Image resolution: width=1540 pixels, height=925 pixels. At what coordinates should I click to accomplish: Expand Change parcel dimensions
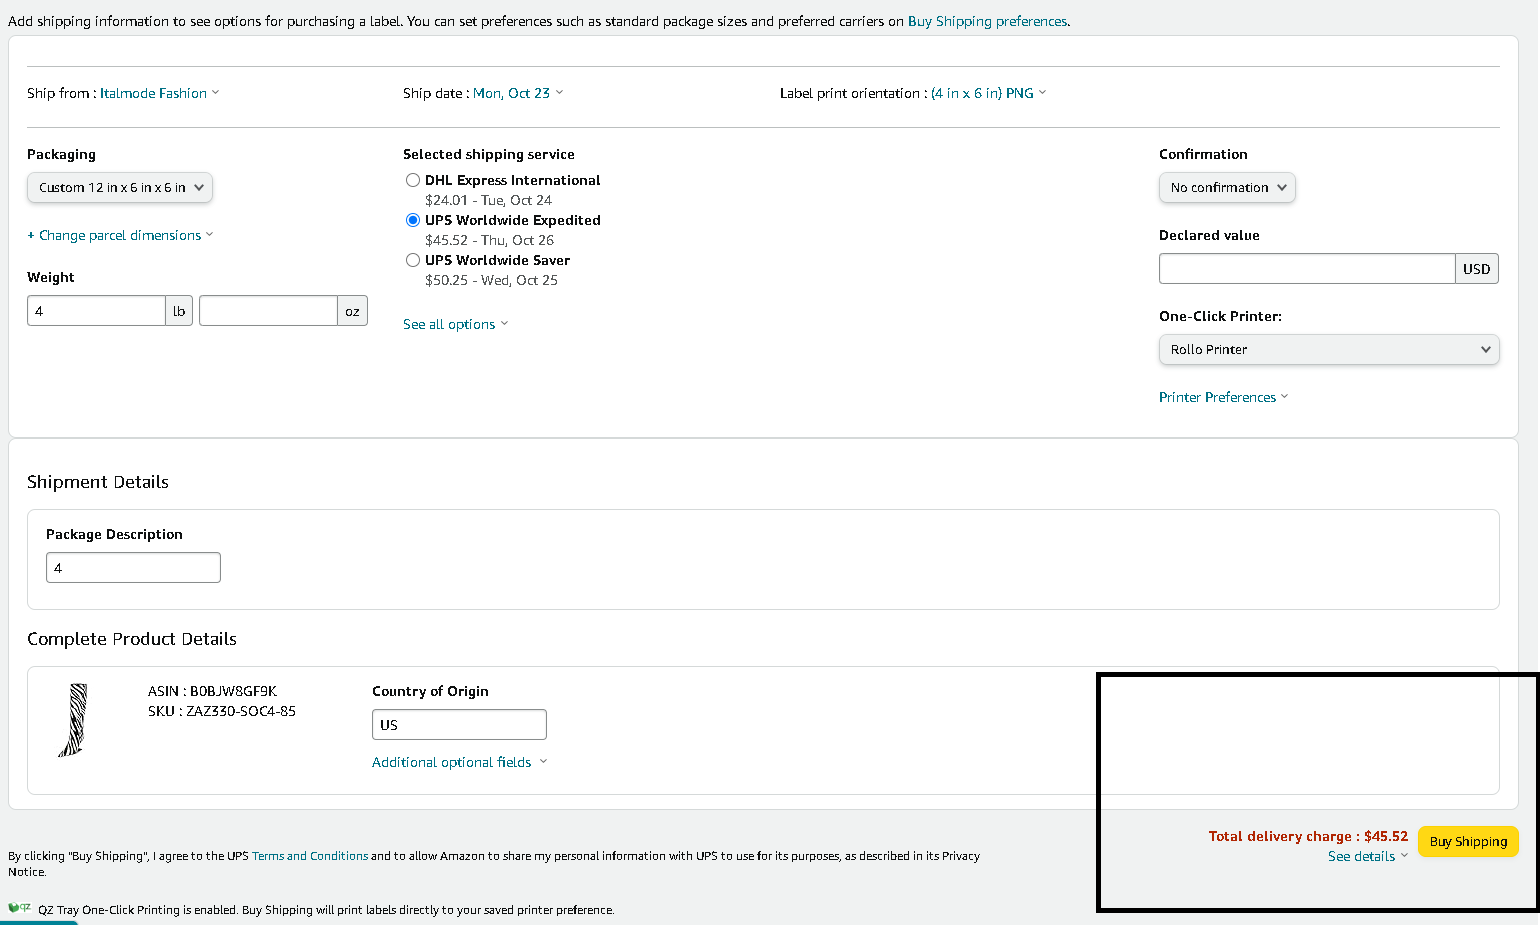pos(120,235)
